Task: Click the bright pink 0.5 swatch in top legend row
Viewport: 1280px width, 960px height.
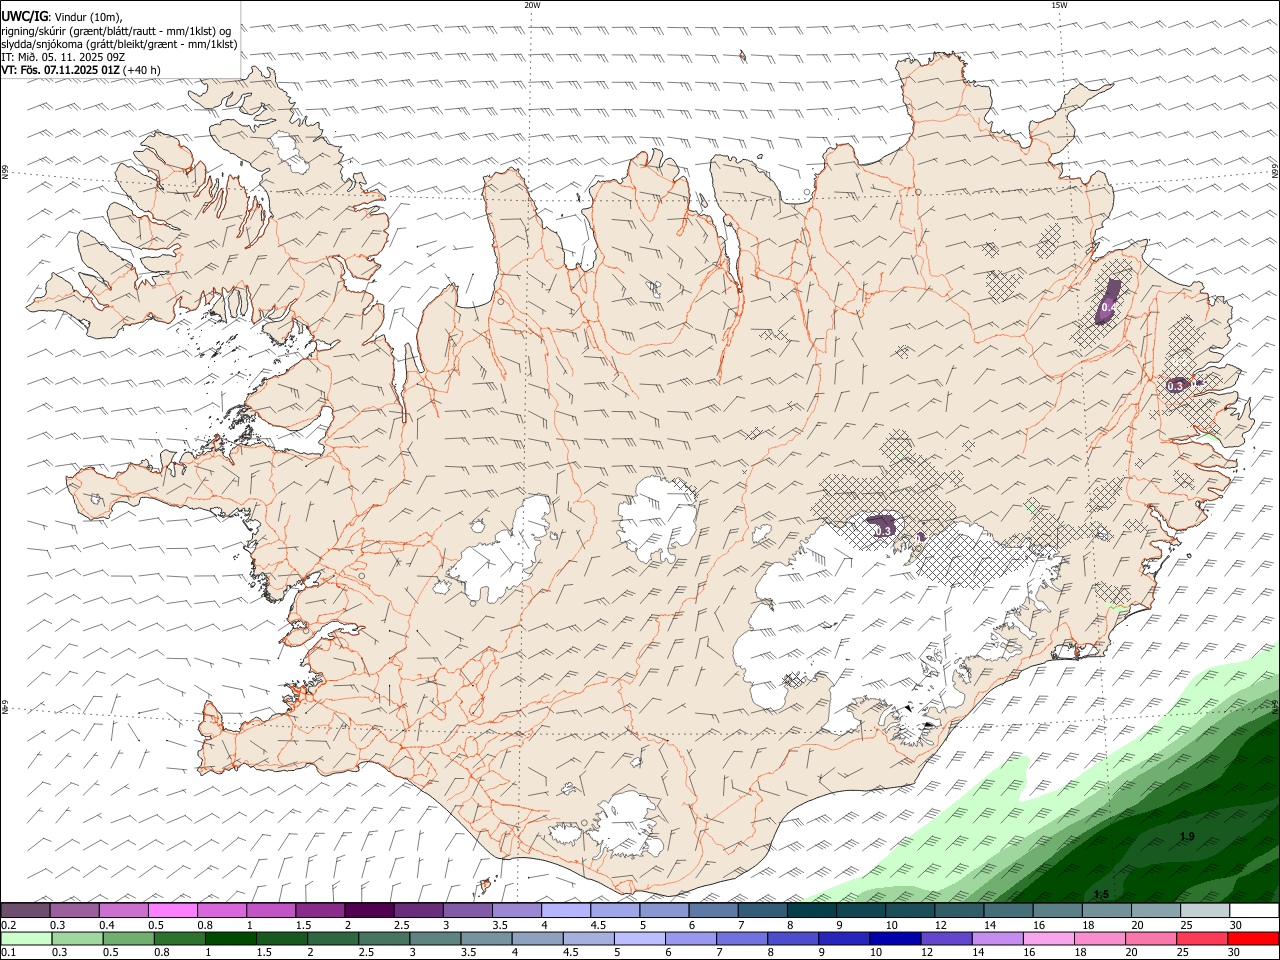Action: point(172,910)
